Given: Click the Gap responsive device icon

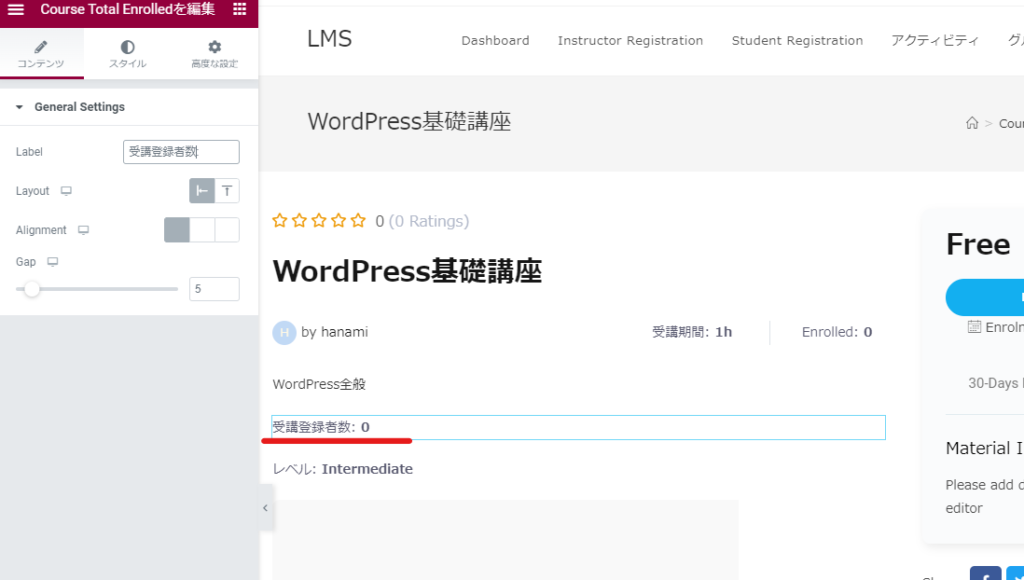Looking at the screenshot, I should click(53, 262).
